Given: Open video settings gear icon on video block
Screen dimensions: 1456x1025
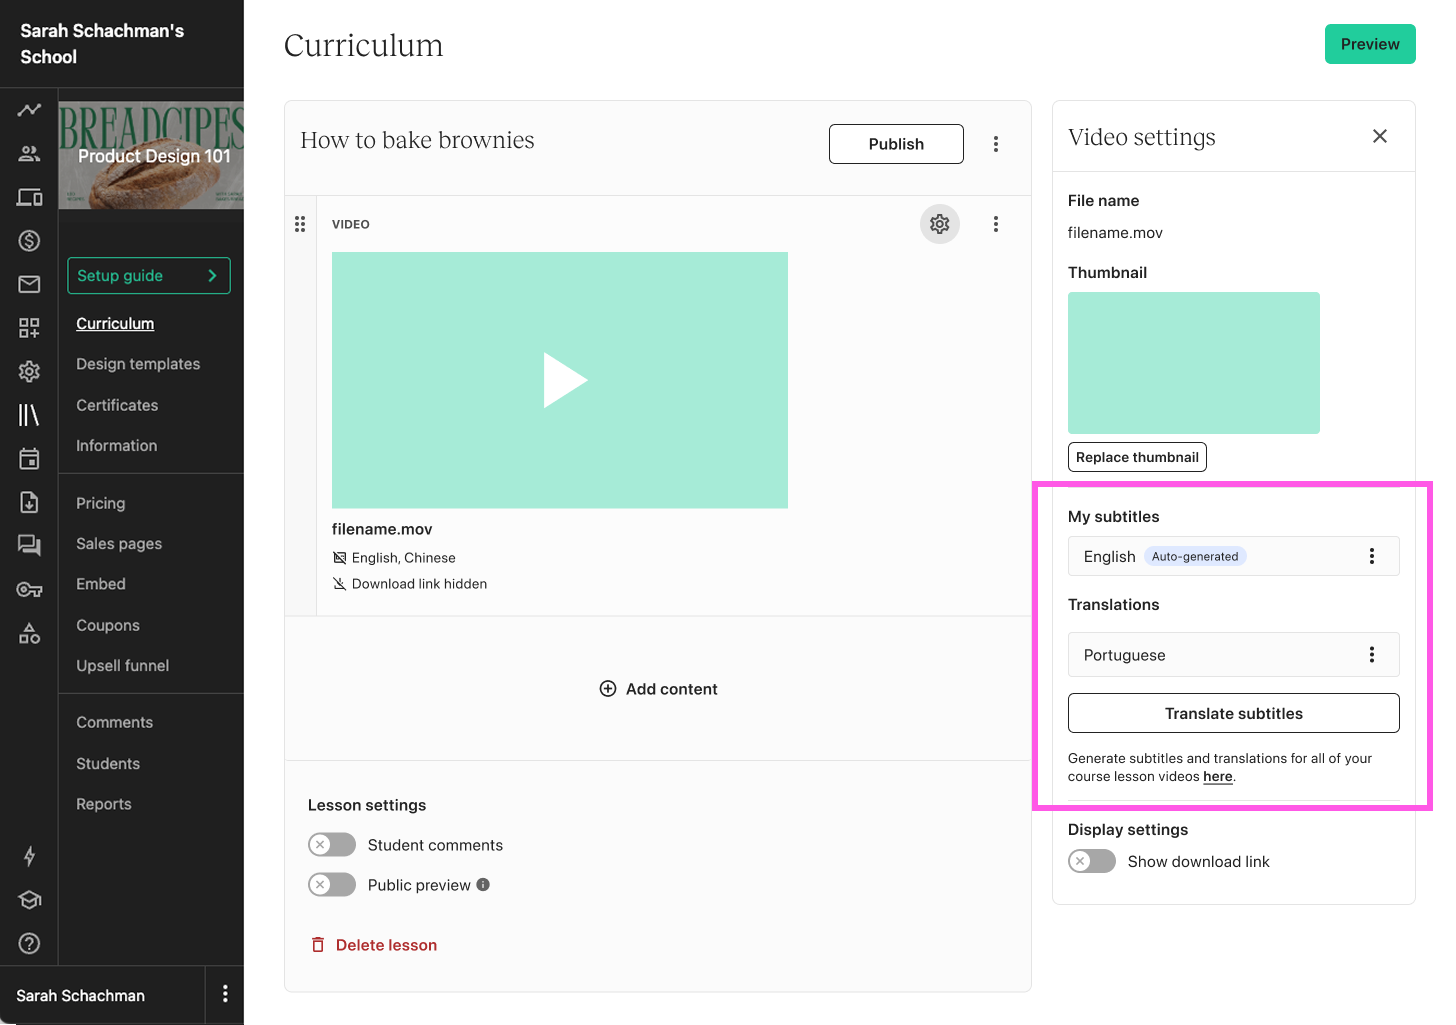Looking at the screenshot, I should (940, 224).
